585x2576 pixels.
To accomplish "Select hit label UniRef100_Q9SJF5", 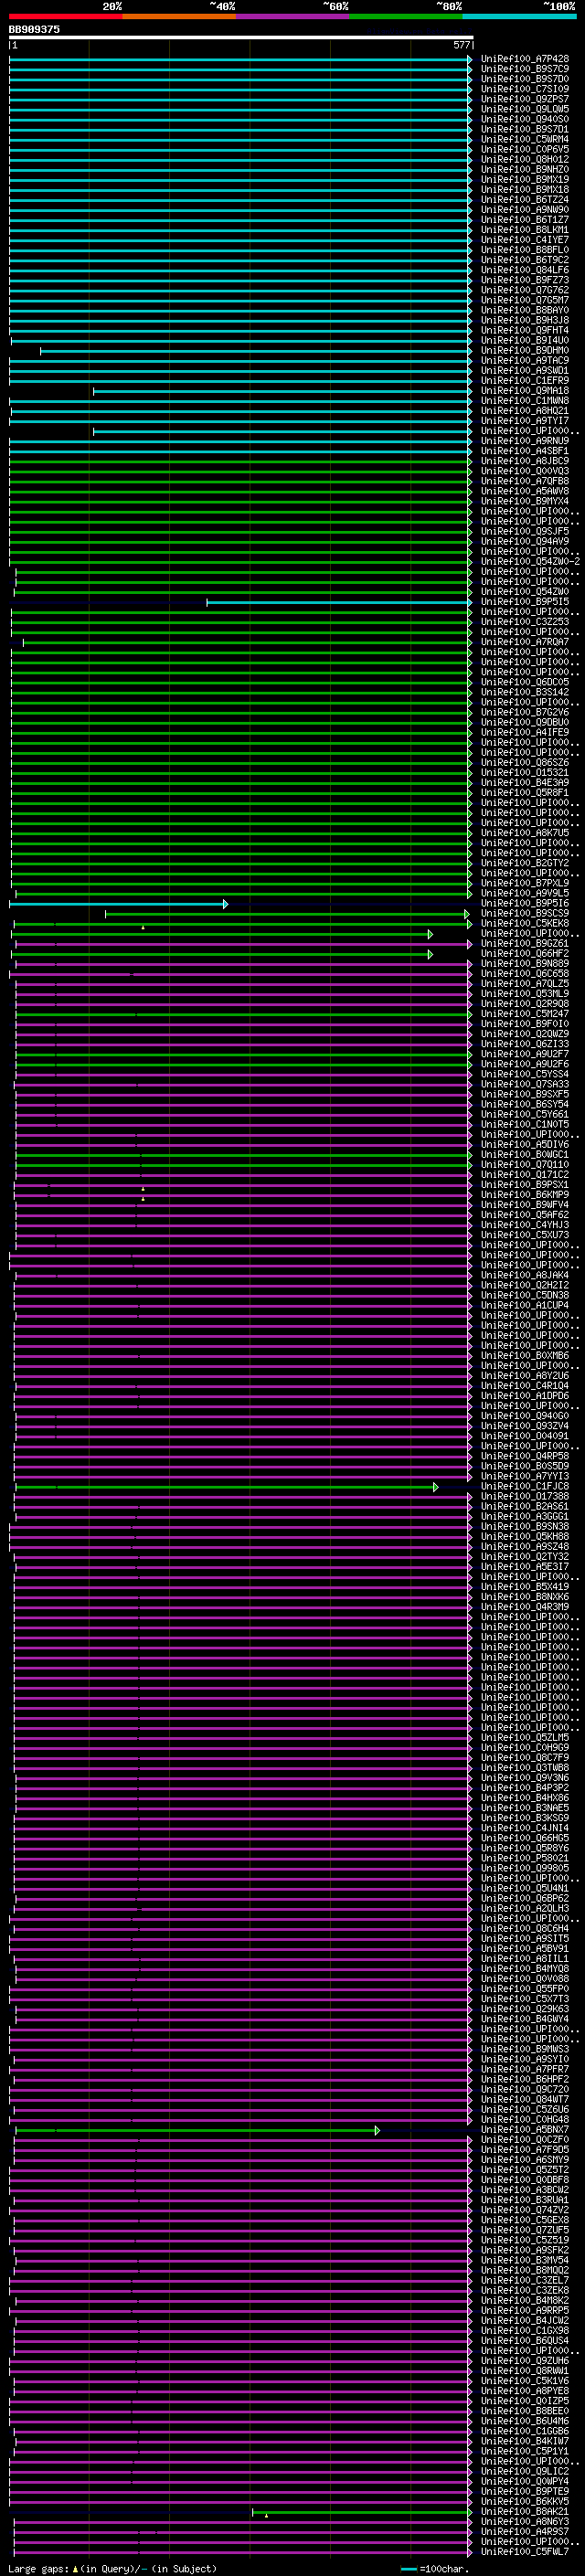I will [x=525, y=531].
